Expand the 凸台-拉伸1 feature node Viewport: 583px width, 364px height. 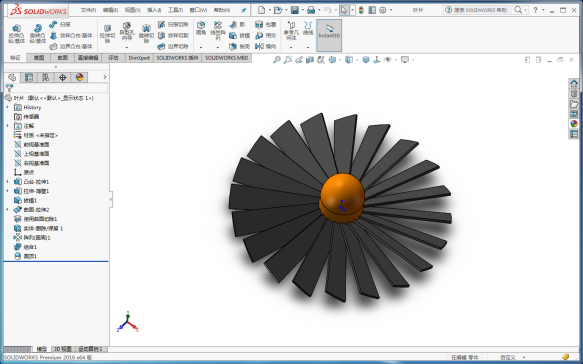(7, 181)
